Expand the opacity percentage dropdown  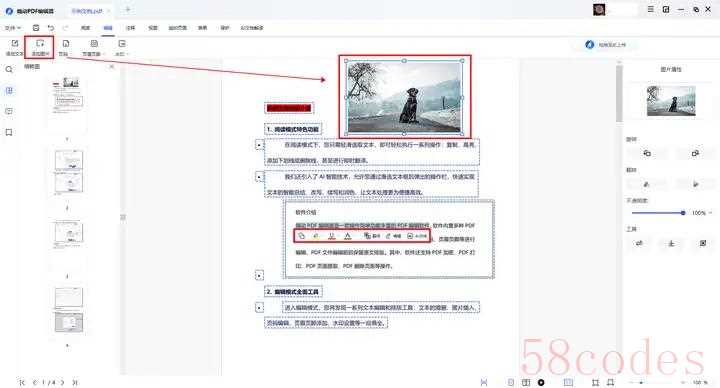pyautogui.click(x=703, y=213)
